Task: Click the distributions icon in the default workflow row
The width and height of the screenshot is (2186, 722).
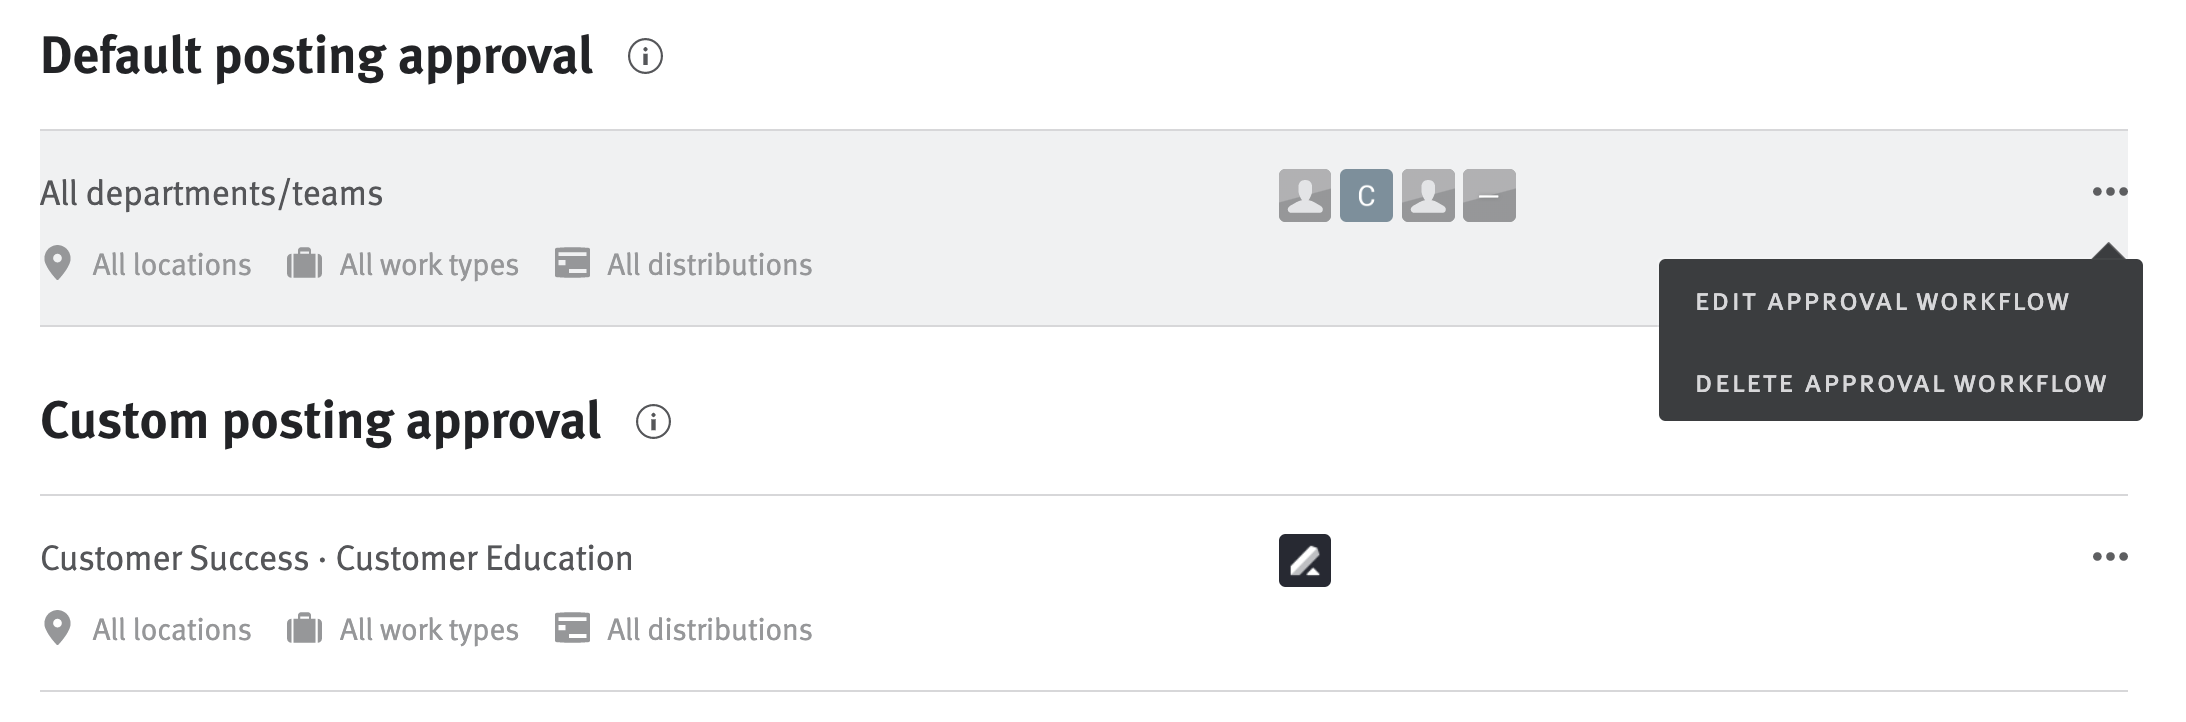Action: tap(572, 263)
